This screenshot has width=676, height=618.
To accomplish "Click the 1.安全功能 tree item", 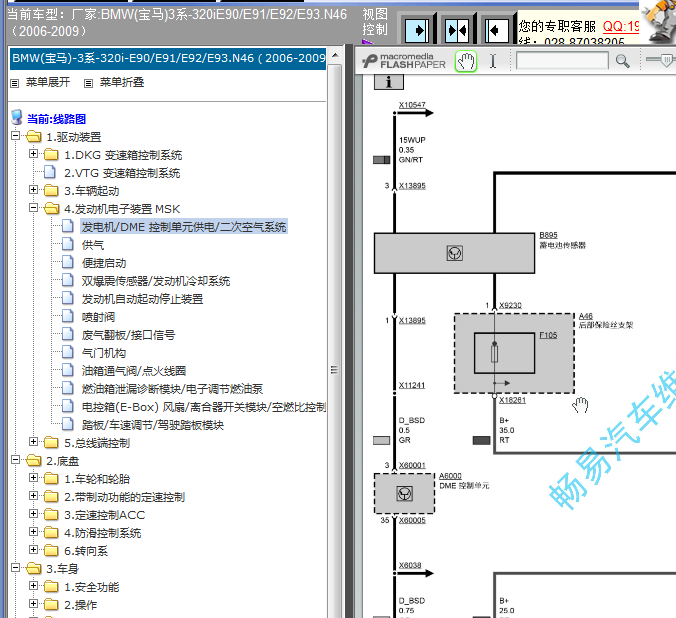I will pyautogui.click(x=92, y=587).
